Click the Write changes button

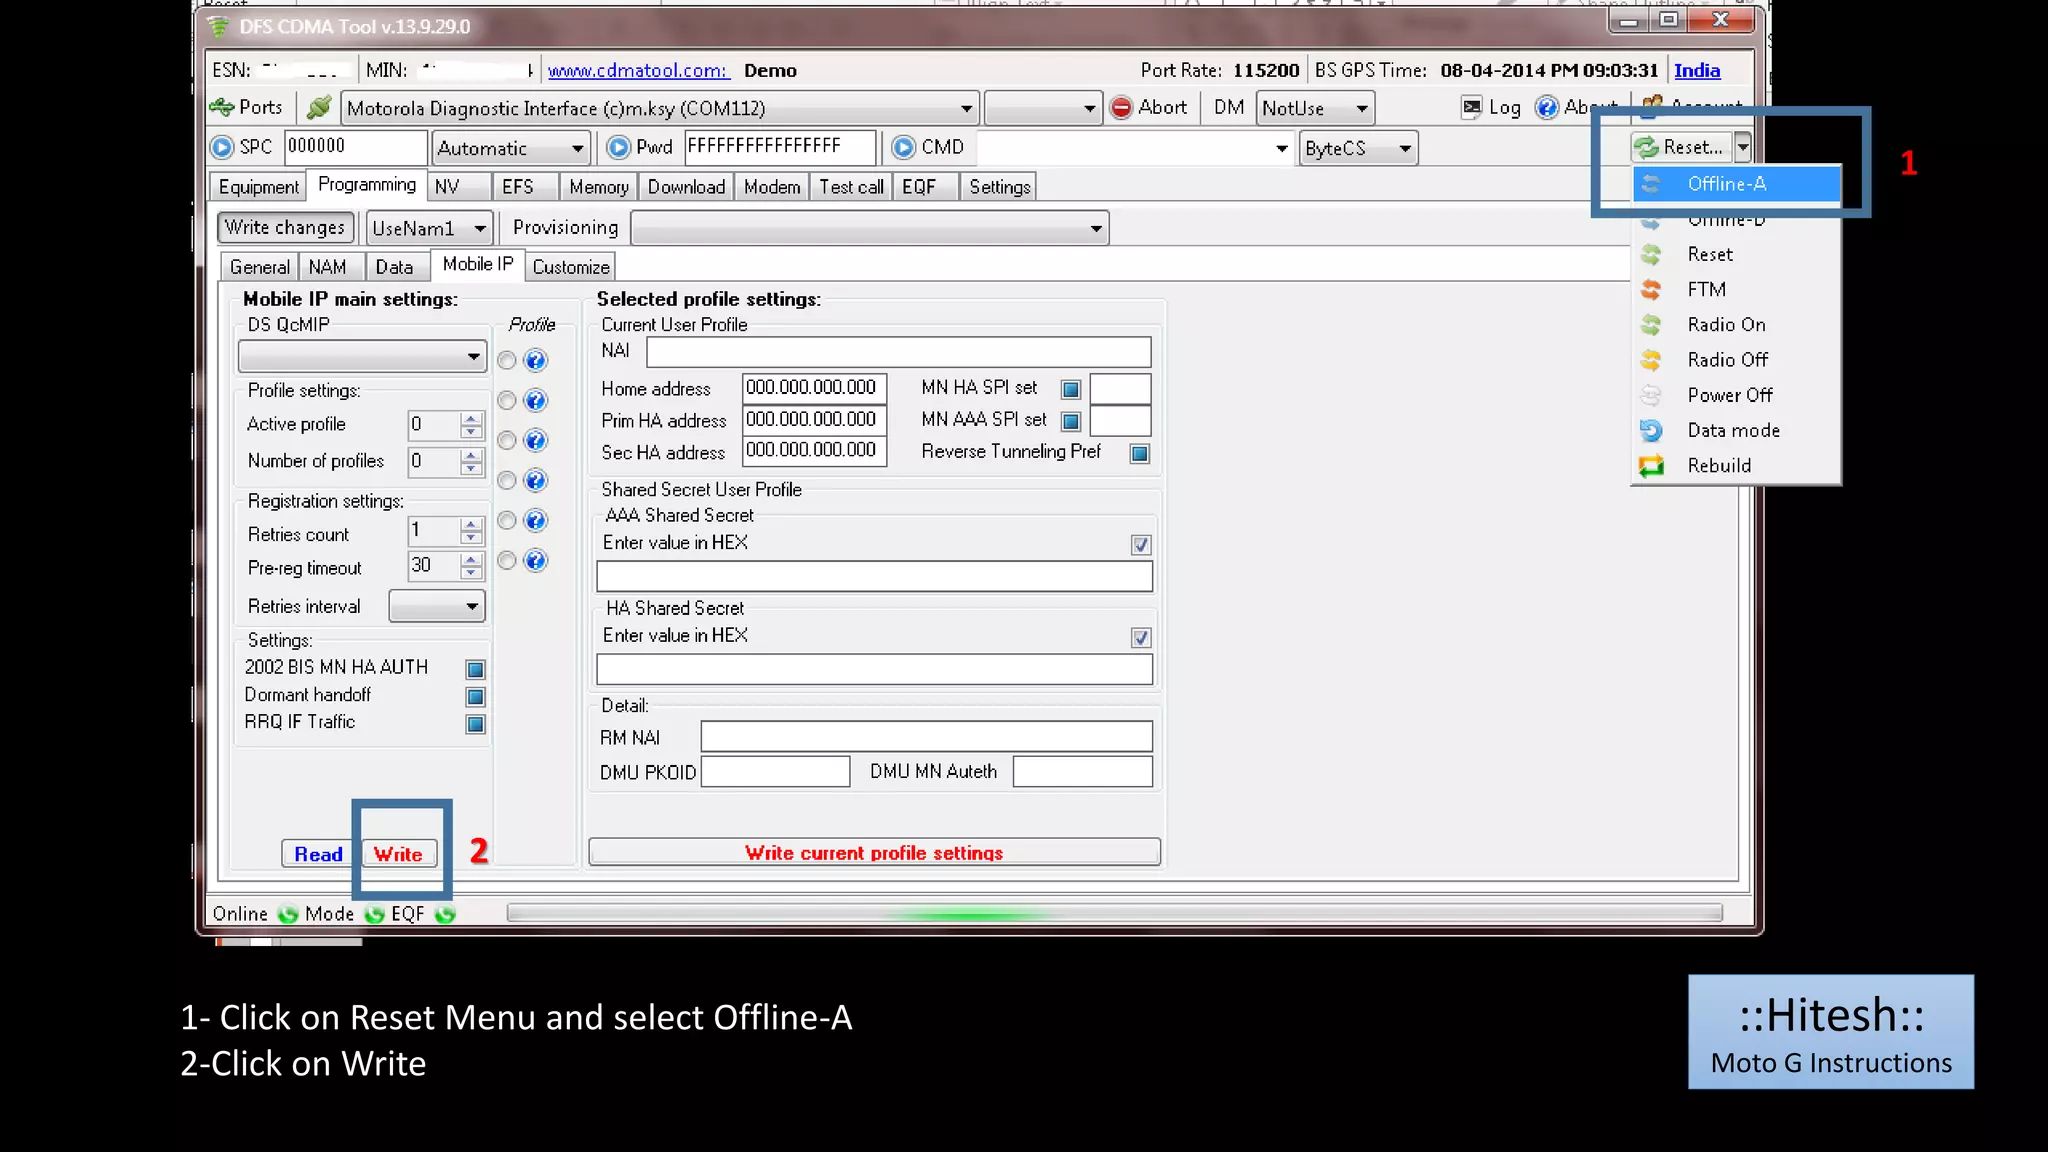tap(285, 227)
